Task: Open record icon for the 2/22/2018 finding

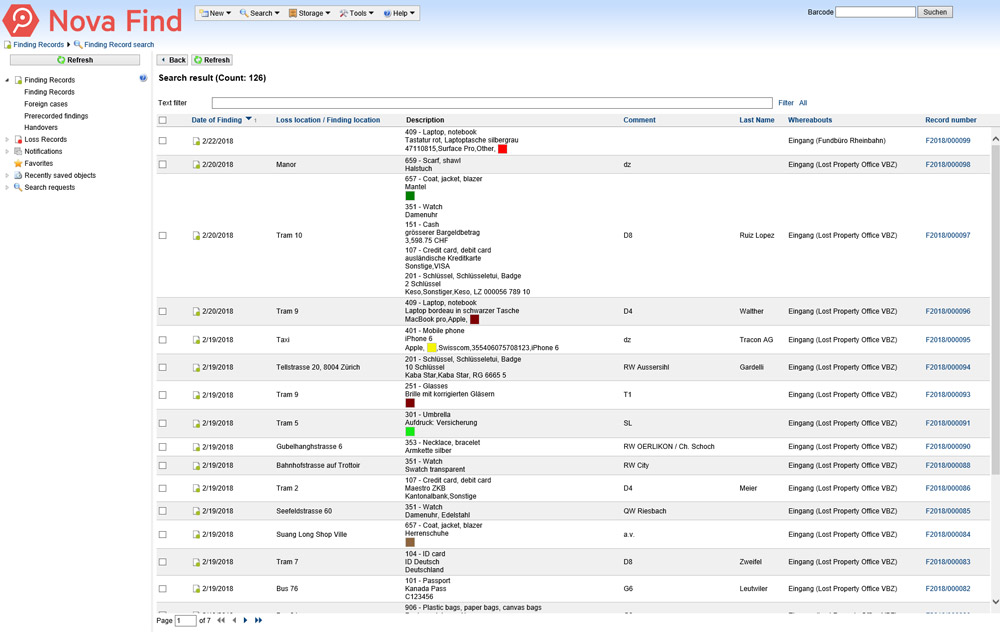Action: click(196, 141)
